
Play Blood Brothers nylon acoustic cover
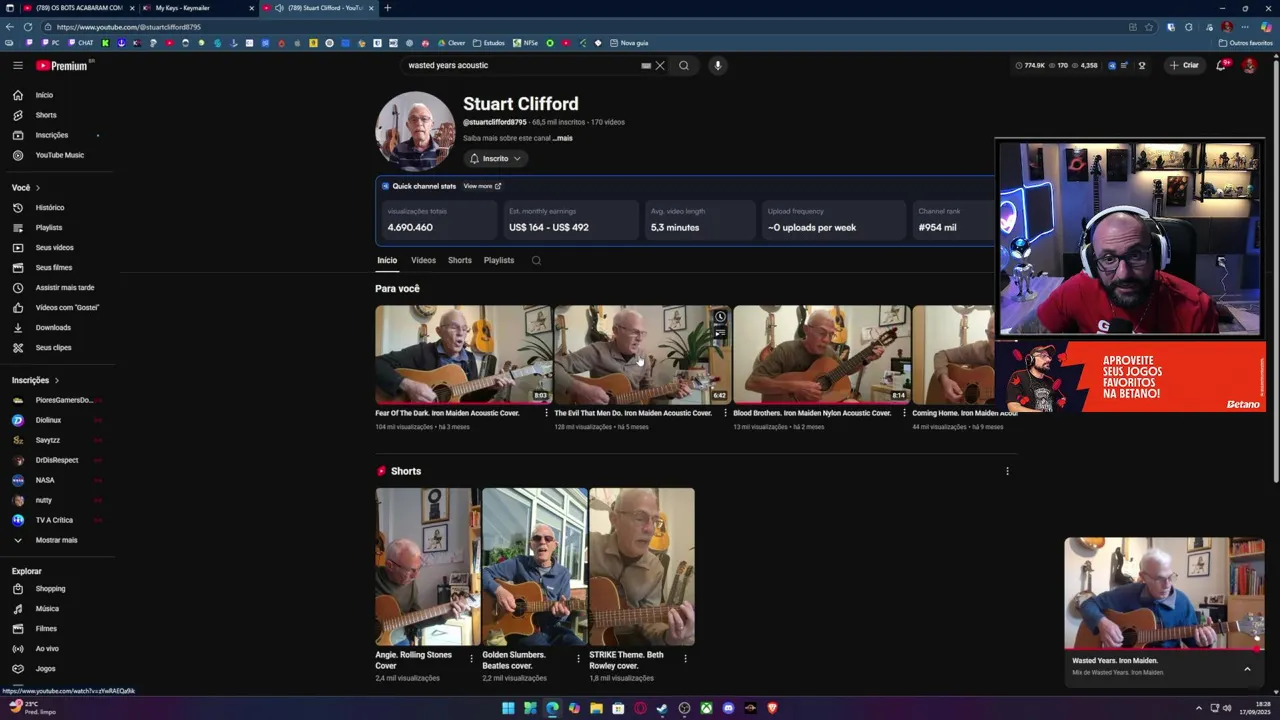pyautogui.click(x=822, y=355)
